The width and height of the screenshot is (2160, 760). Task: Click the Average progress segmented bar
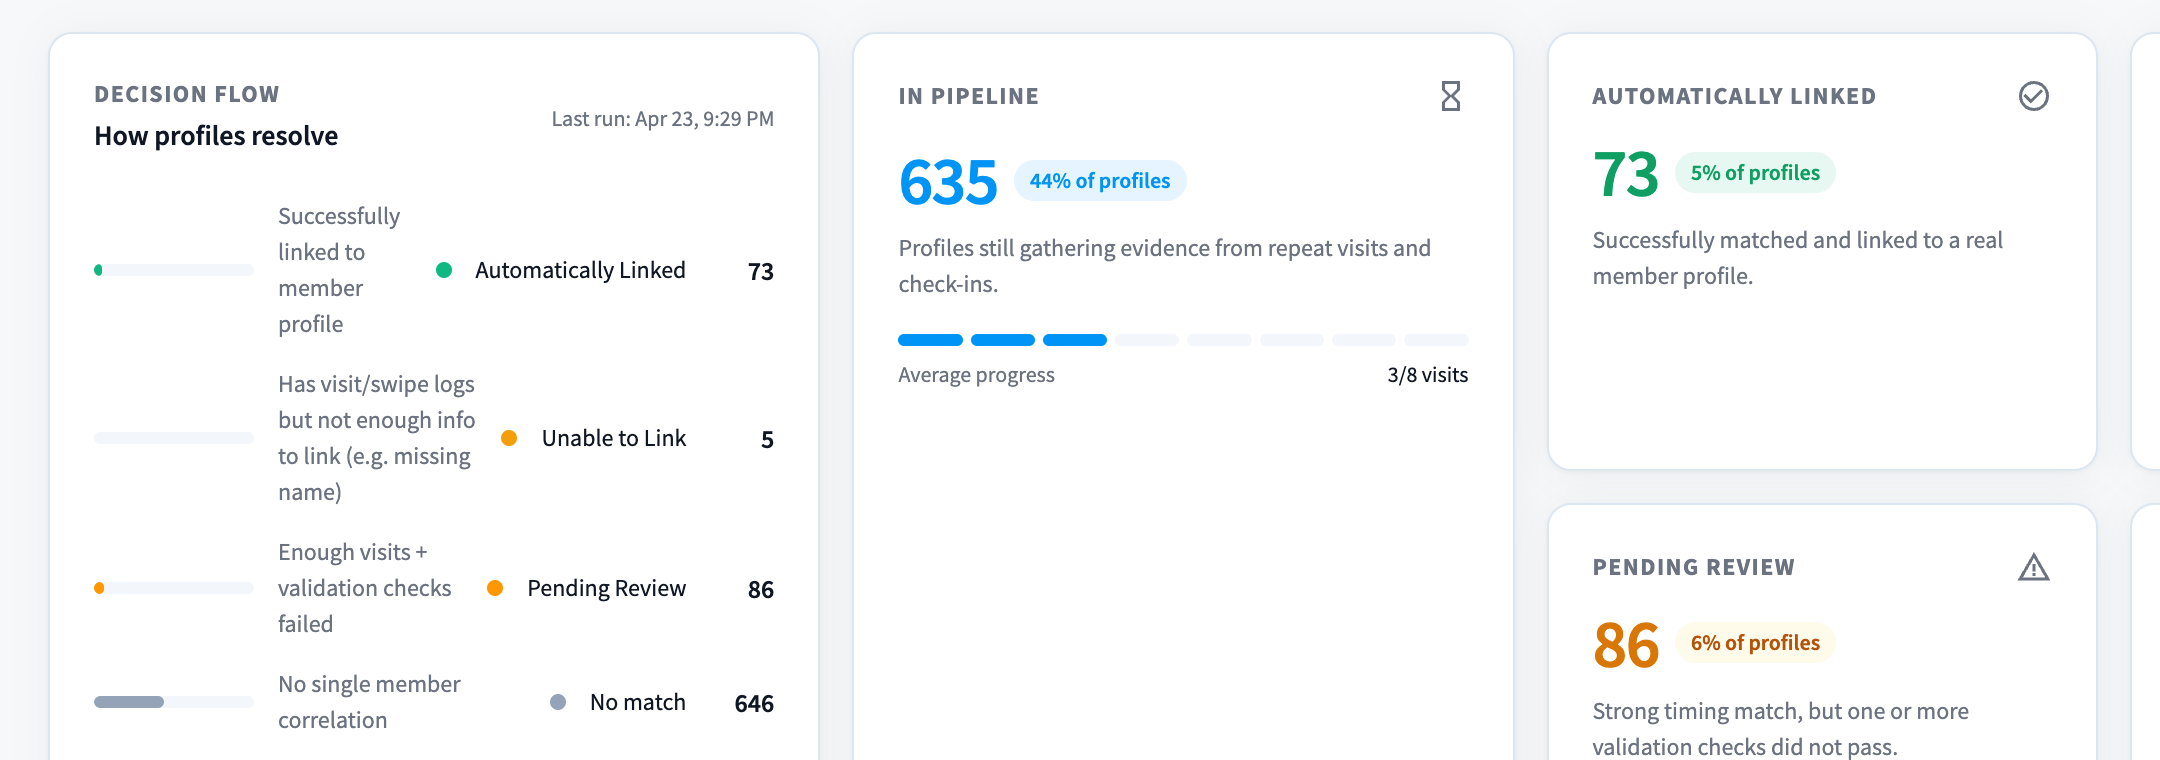[x=1183, y=340]
